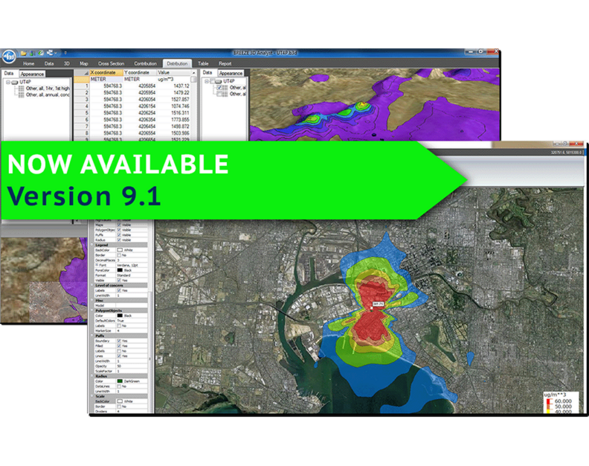The height and width of the screenshot is (466, 589).
Task: Click the share icon in quick-access toolbar
Action: coord(50,53)
